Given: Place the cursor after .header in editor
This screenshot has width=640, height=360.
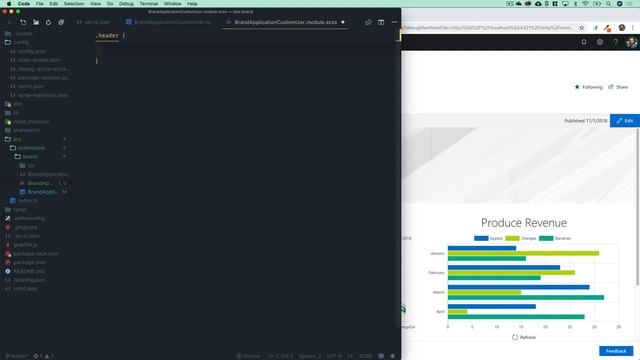Looking at the screenshot, I should pos(119,36).
